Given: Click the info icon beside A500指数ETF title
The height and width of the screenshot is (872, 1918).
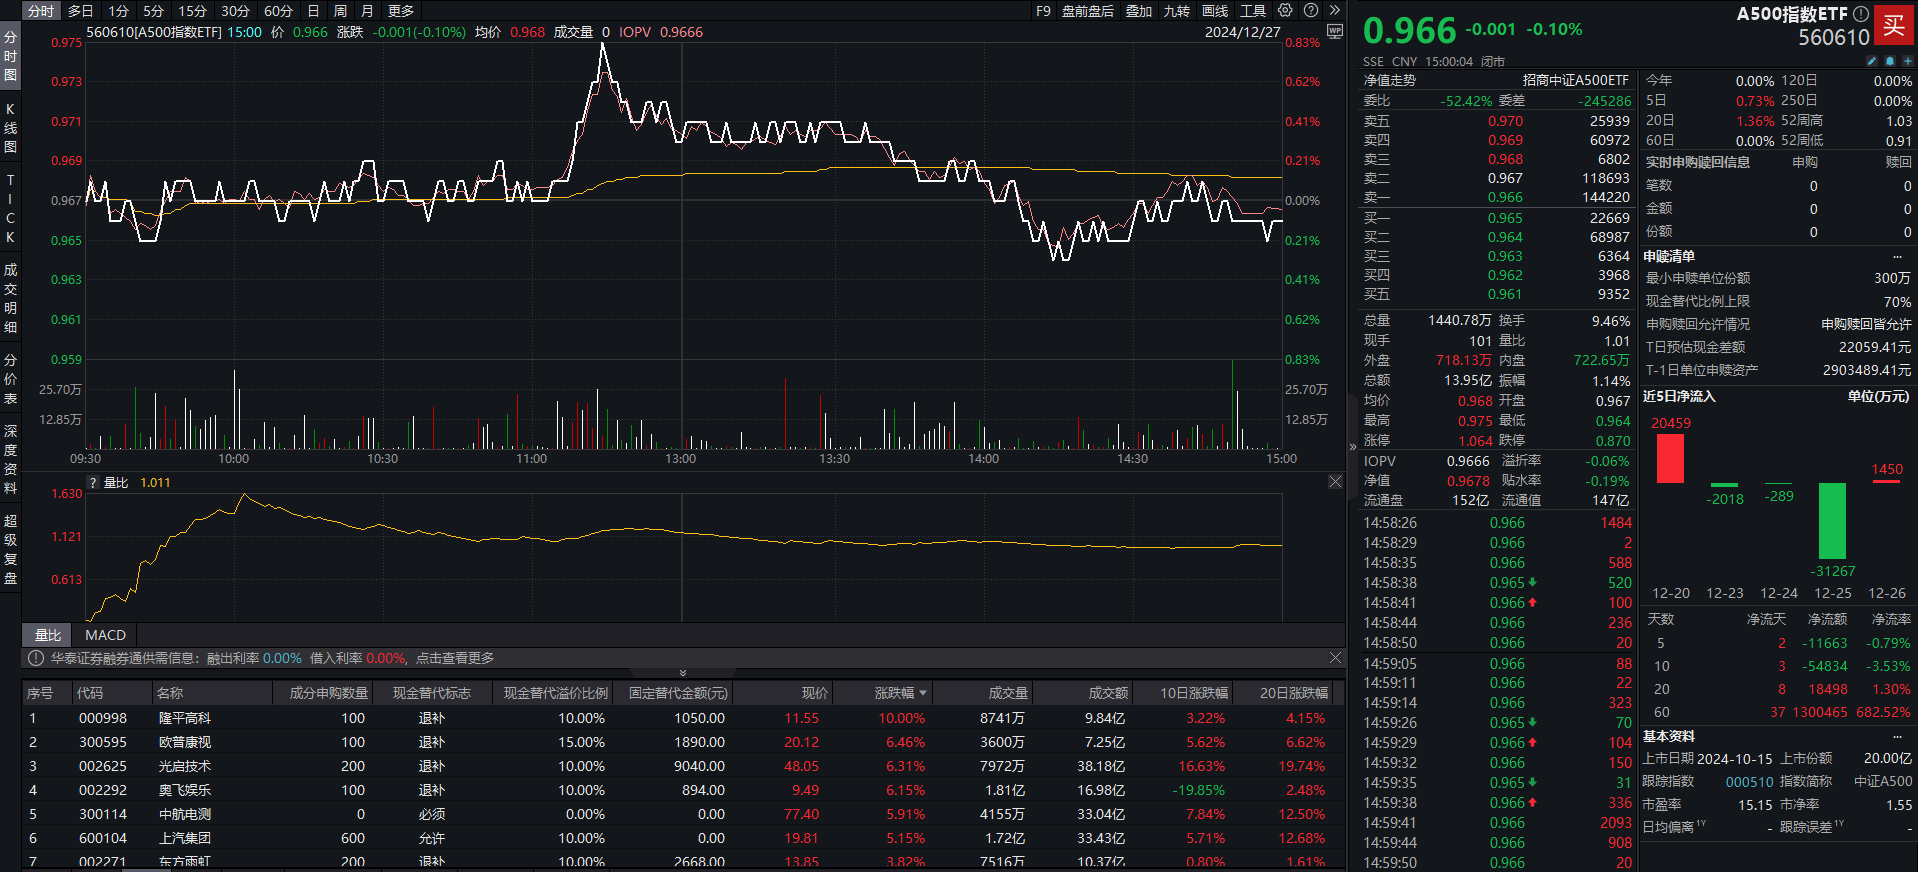Looking at the screenshot, I should (x=1860, y=14).
